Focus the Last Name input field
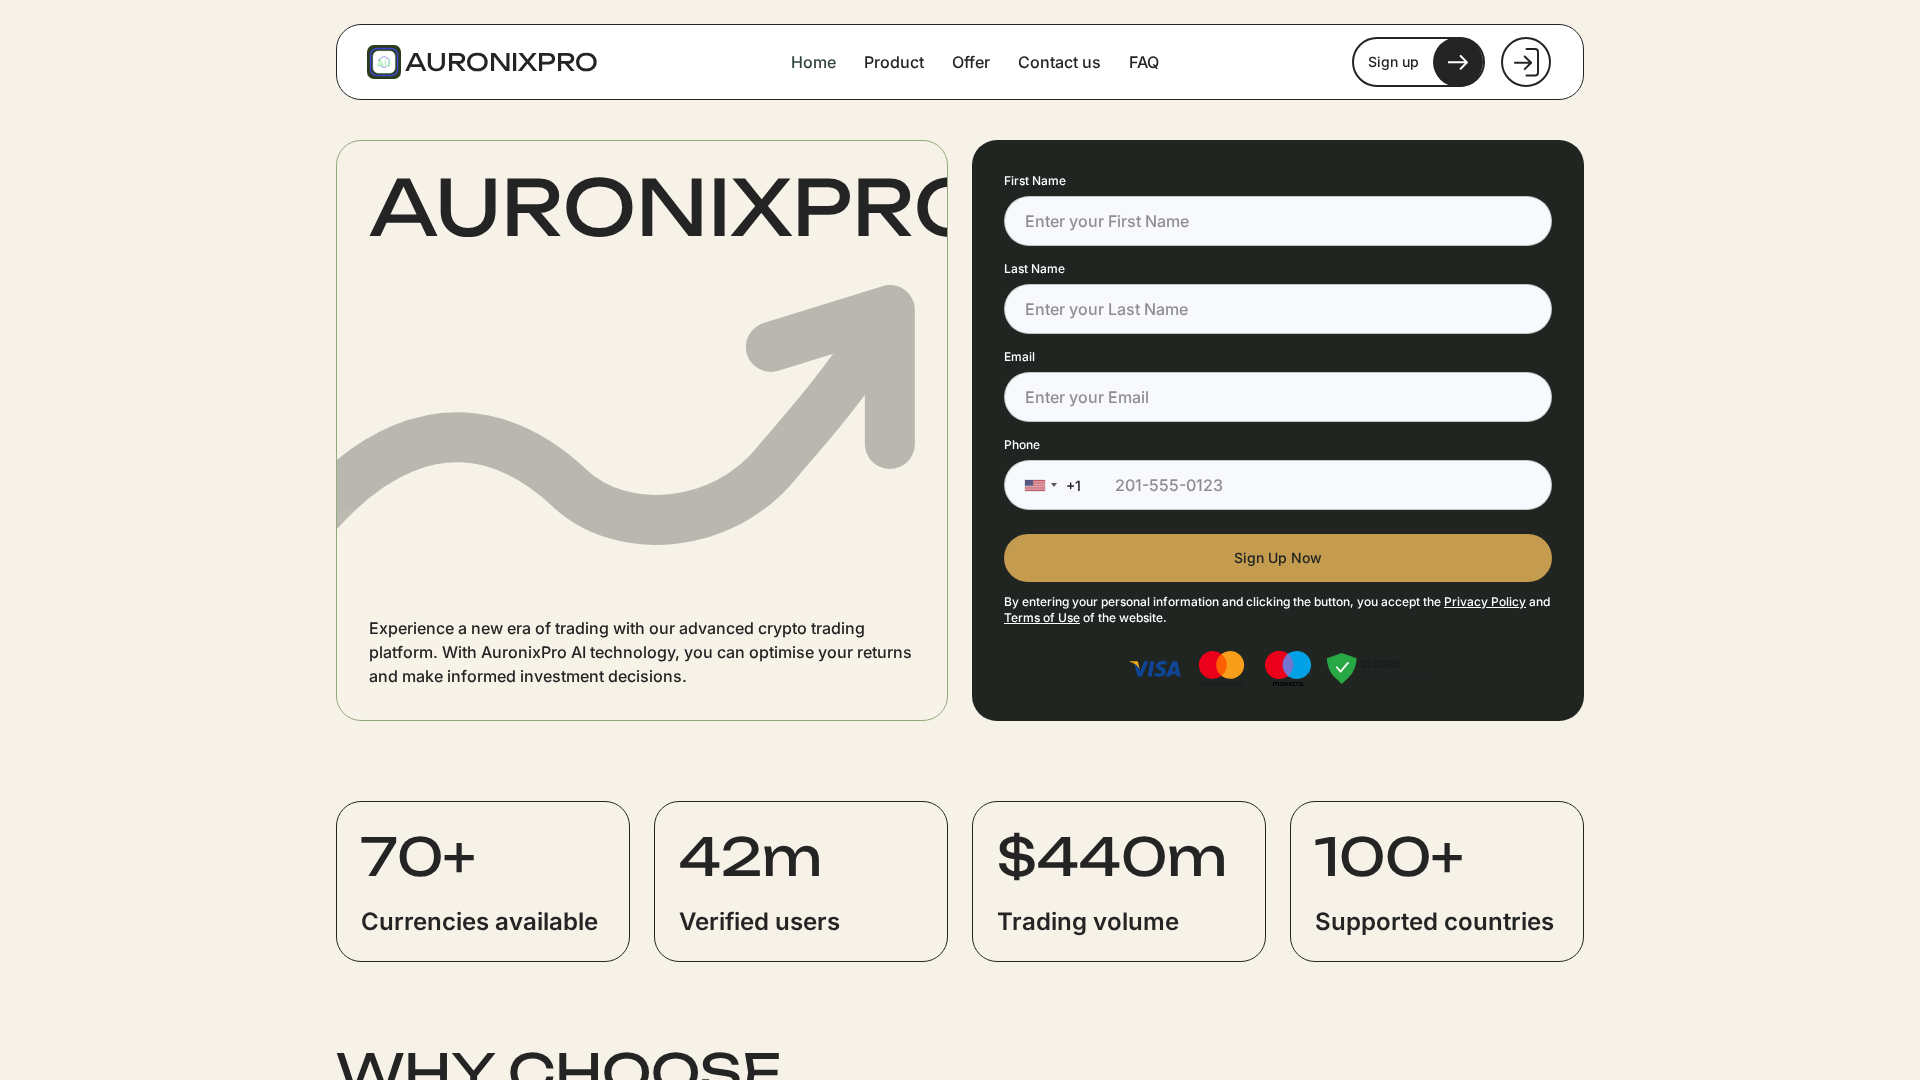The image size is (1920, 1080). [1278, 309]
